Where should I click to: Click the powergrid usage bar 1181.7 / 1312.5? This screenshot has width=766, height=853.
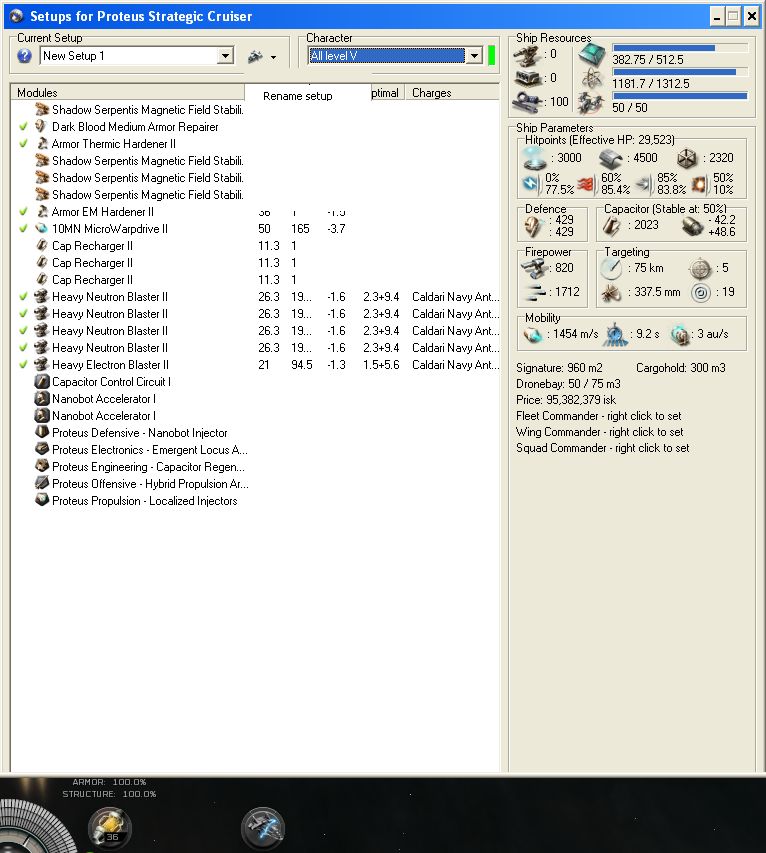point(680,72)
